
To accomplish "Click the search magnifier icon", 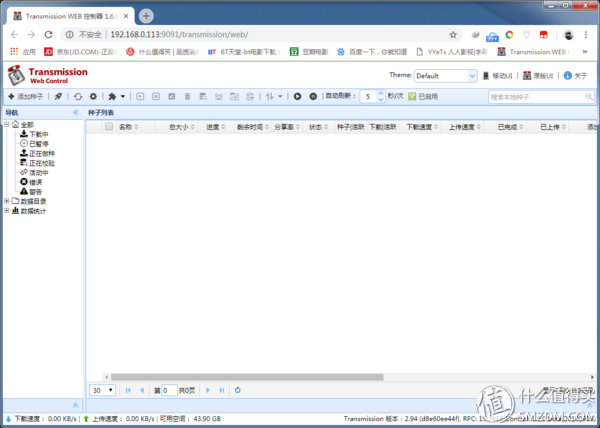I will 589,97.
